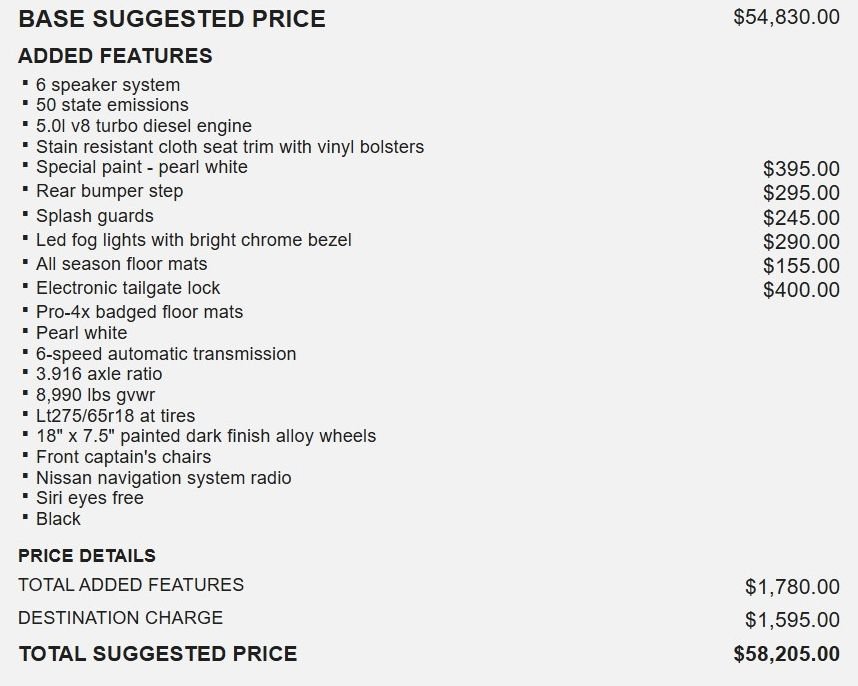Viewport: 858px width, 686px height.
Task: Select Special paint - pearl white item
Action: pyautogui.click(x=142, y=167)
